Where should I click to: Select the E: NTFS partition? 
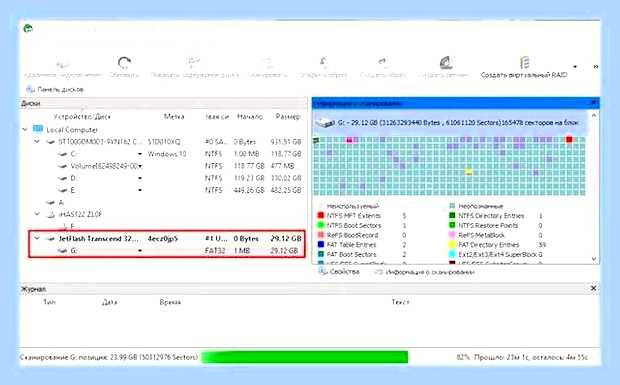(x=163, y=190)
